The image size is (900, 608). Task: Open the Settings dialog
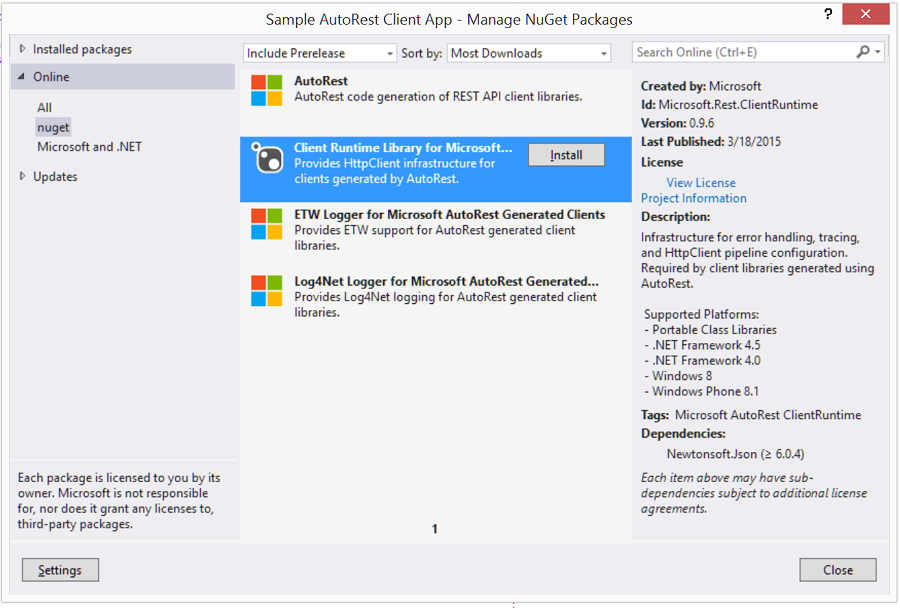(x=60, y=570)
